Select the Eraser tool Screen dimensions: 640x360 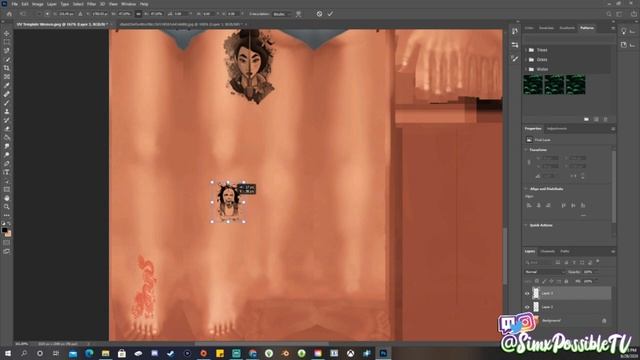(x=7, y=129)
